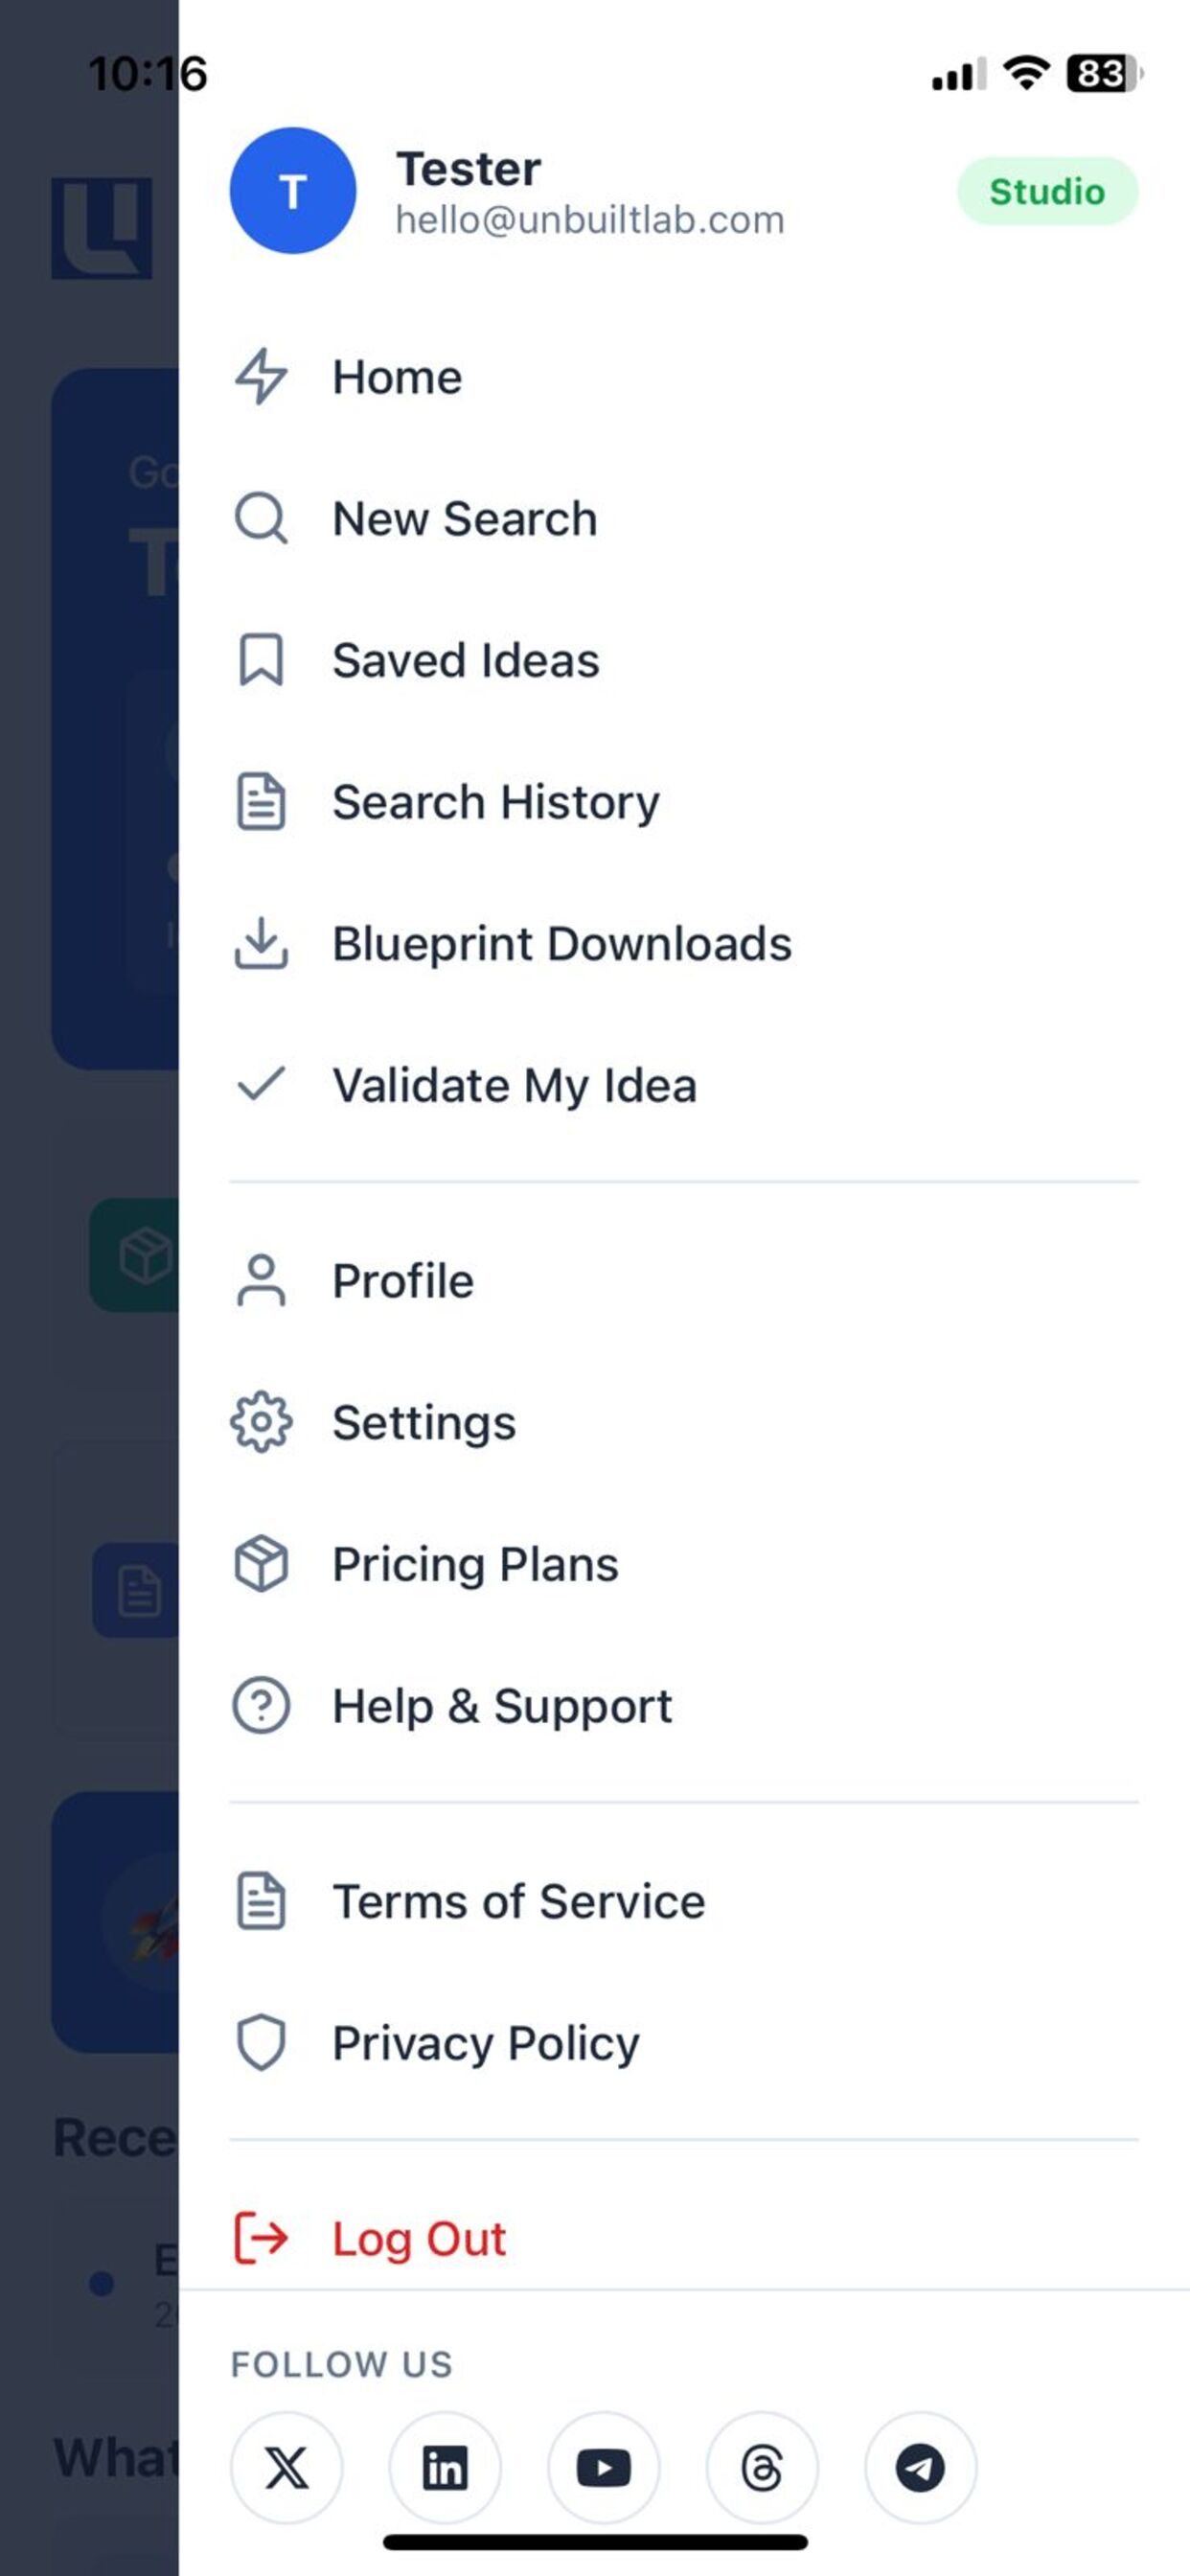Tap the Telegram social icon
Image resolution: width=1190 pixels, height=2576 pixels.
(920, 2467)
